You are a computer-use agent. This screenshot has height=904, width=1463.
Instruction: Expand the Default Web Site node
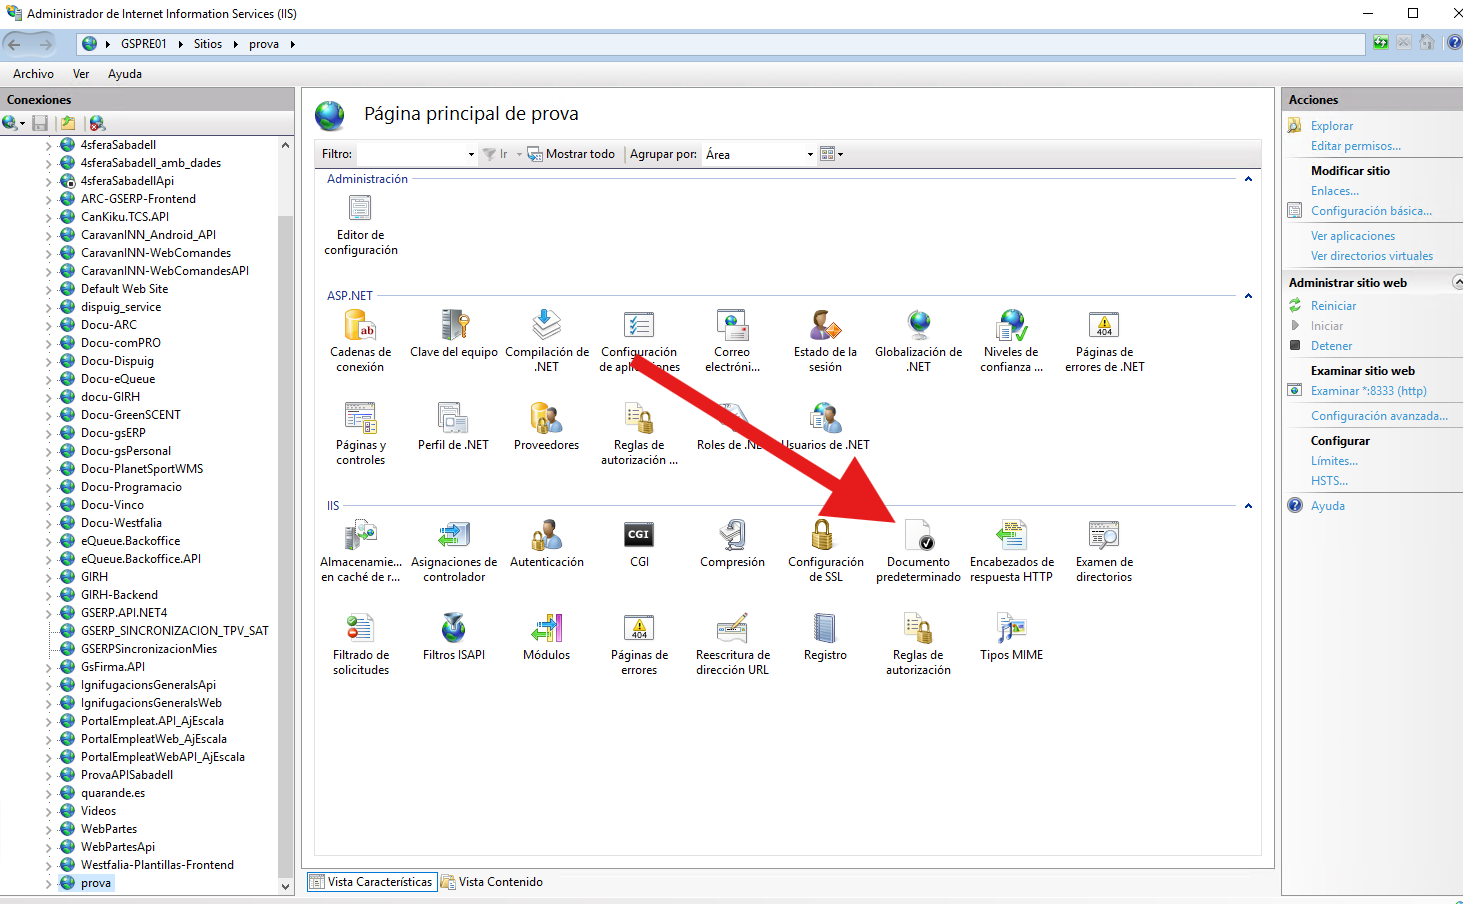pos(48,289)
